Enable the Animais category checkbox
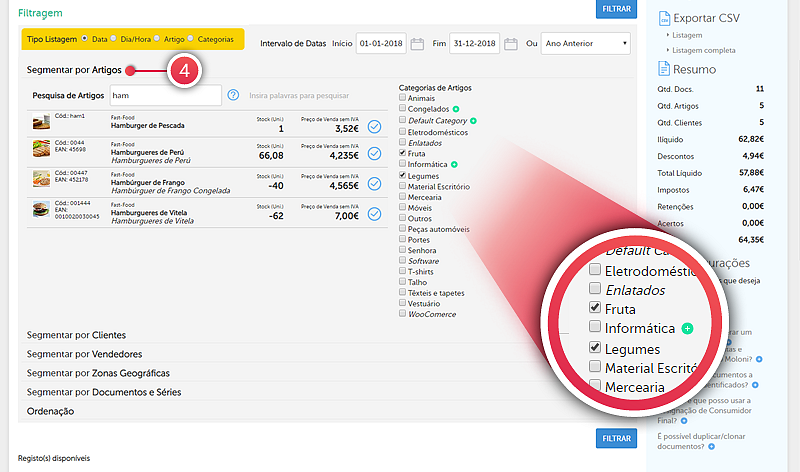The image size is (800, 472). click(402, 98)
